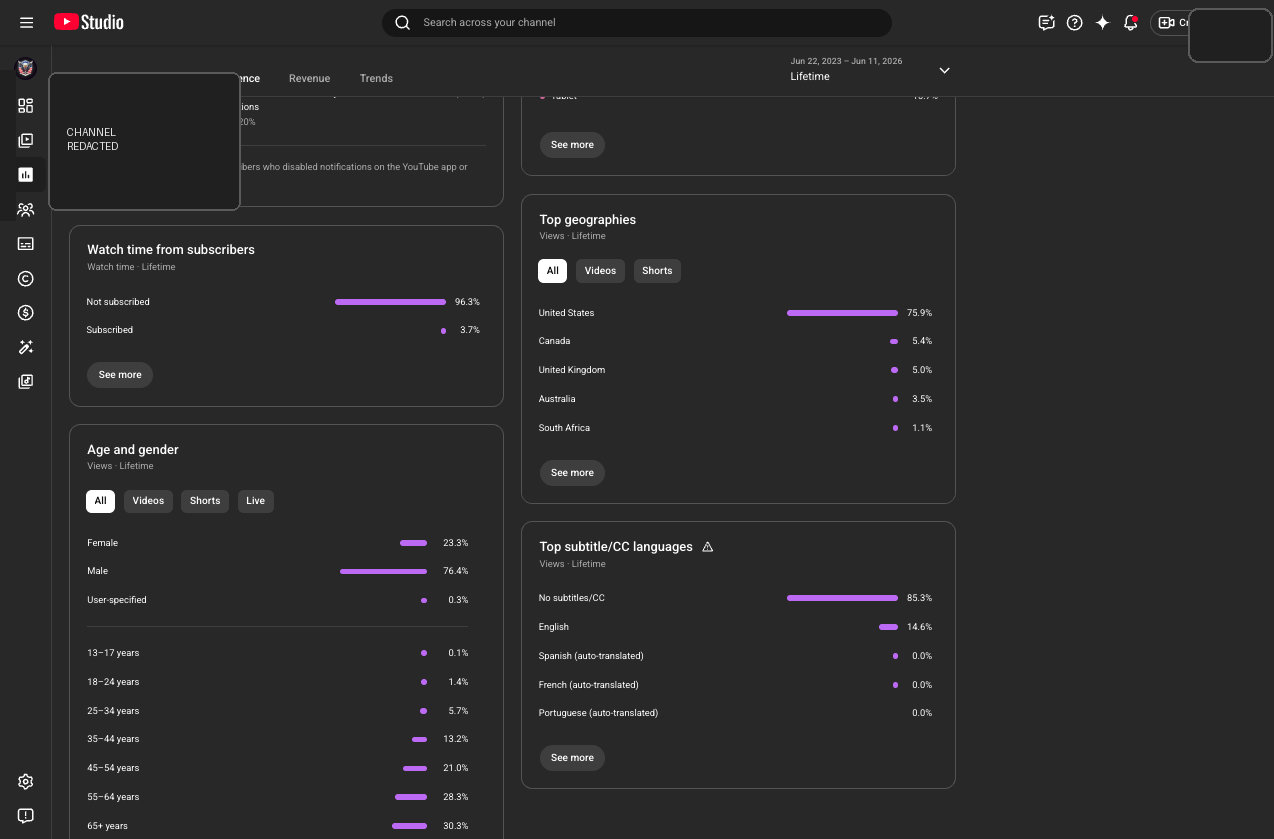Expand See more under Top geographies
Image resolution: width=1274 pixels, height=839 pixels.
tap(572, 473)
